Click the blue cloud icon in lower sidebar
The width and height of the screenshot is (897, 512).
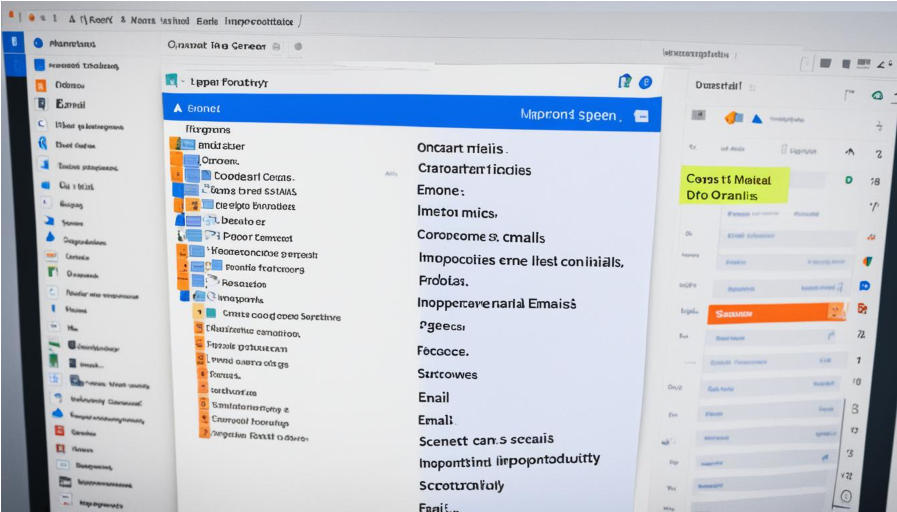58,413
